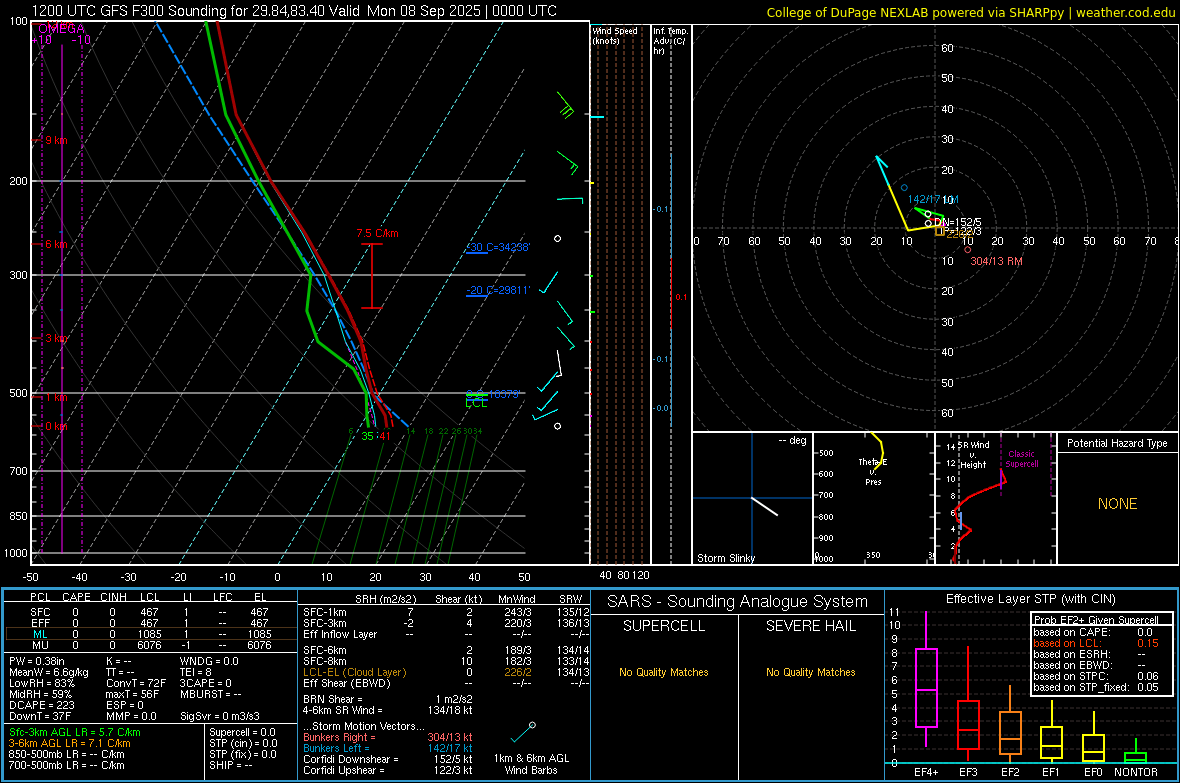Click the MidRH = 59% value
This screenshot has height=783, width=1180.
[x=41, y=694]
